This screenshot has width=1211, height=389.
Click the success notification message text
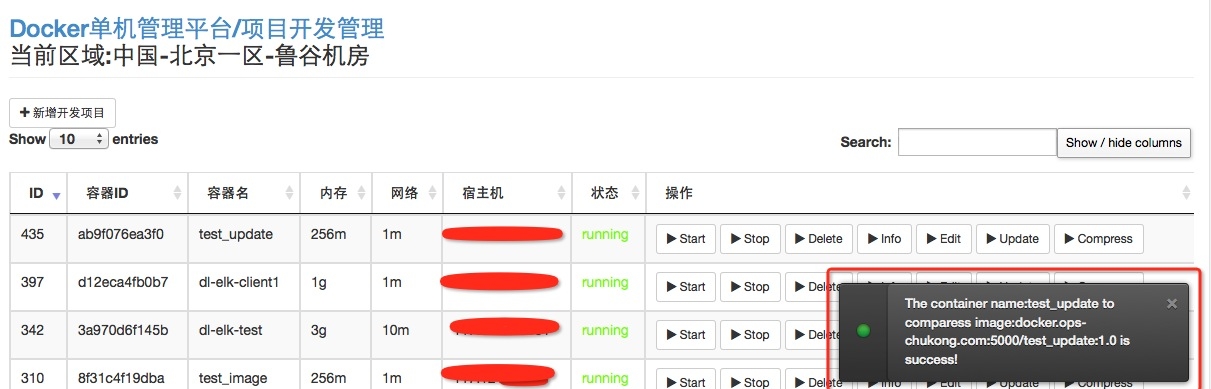pyautogui.click(x=1017, y=331)
